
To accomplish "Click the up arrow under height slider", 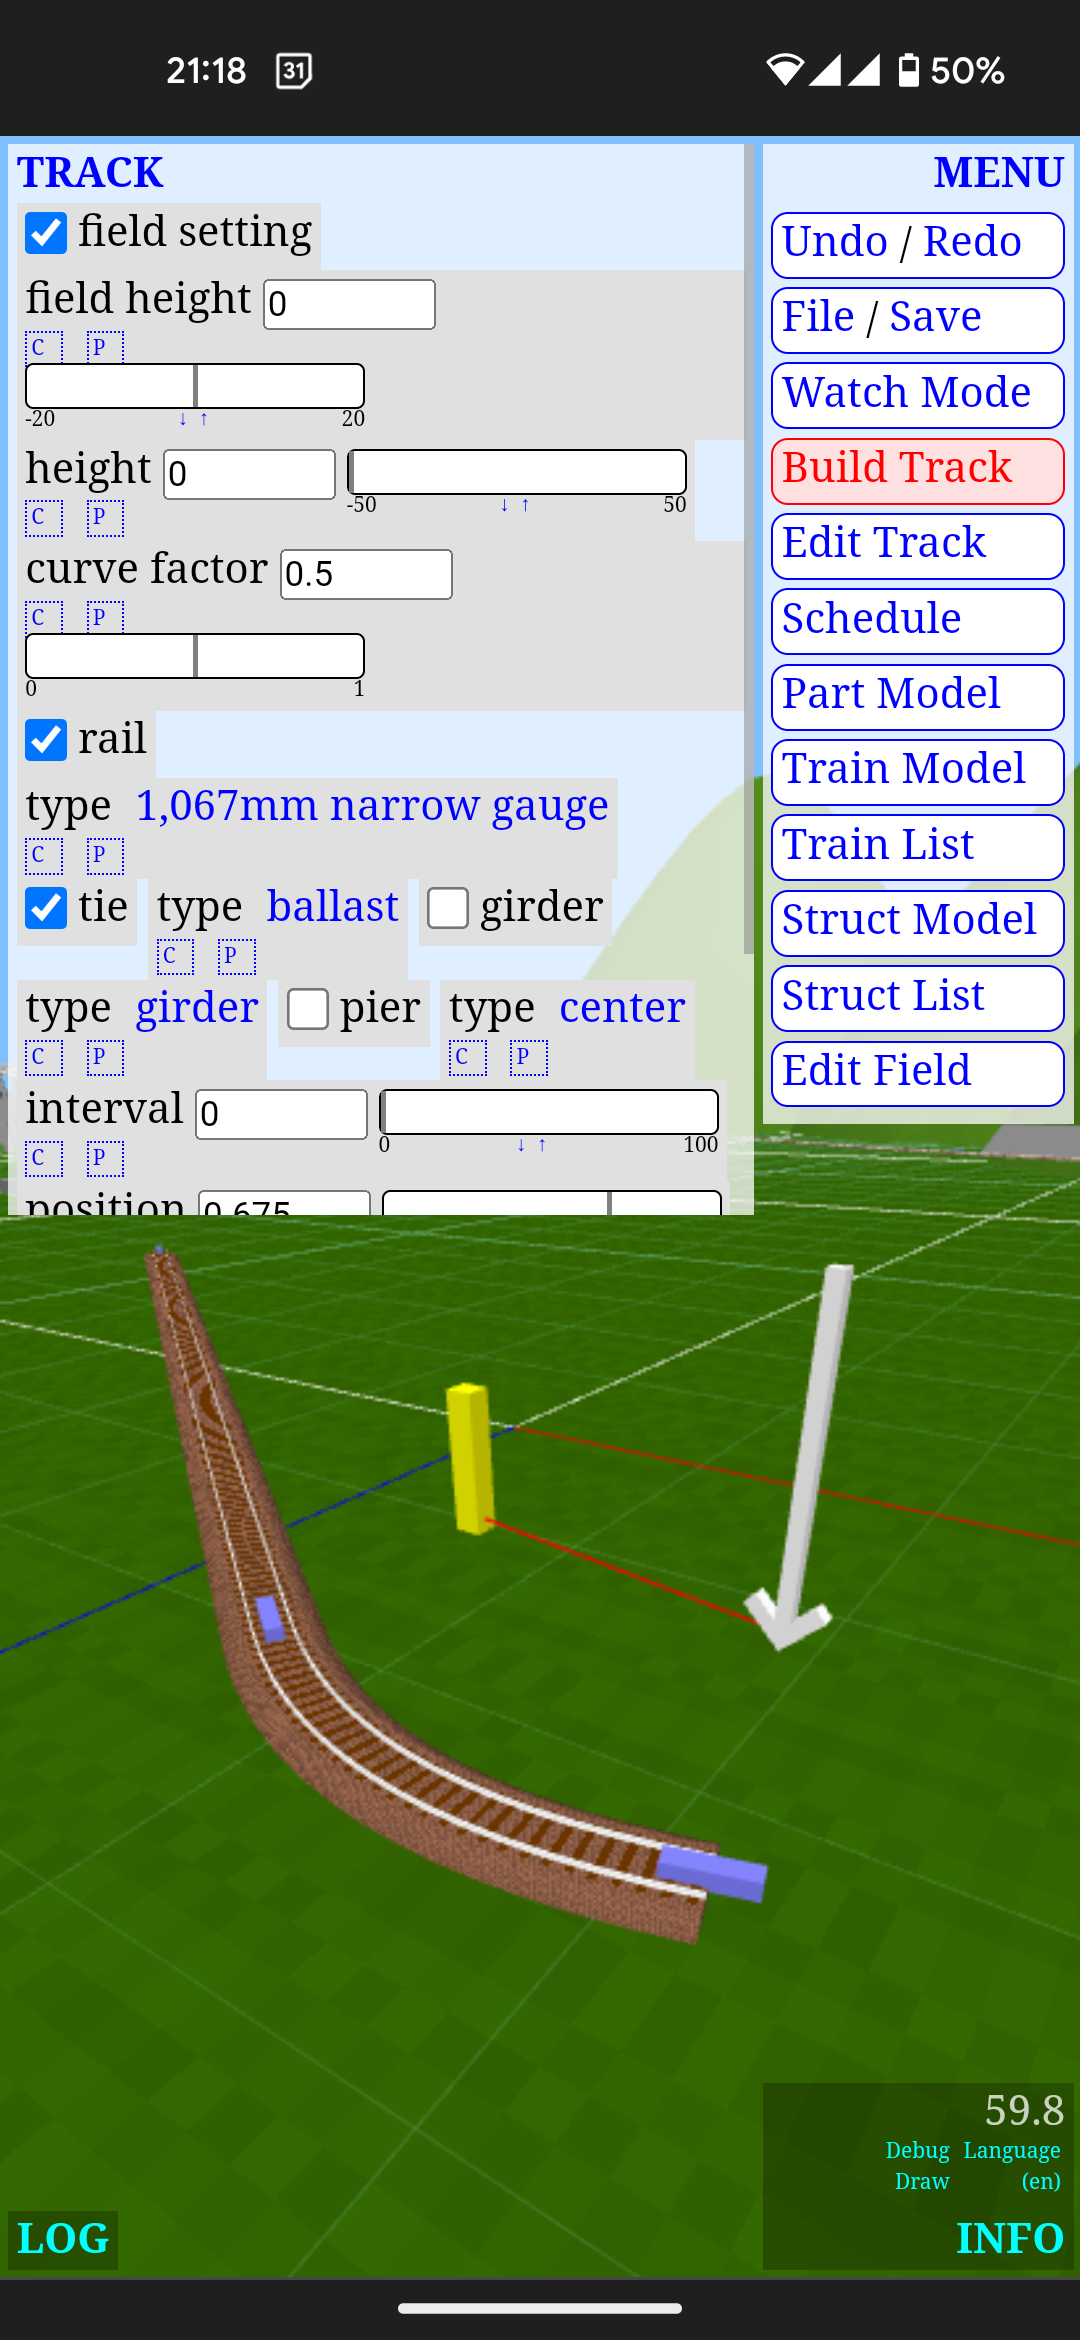I will [x=525, y=506].
